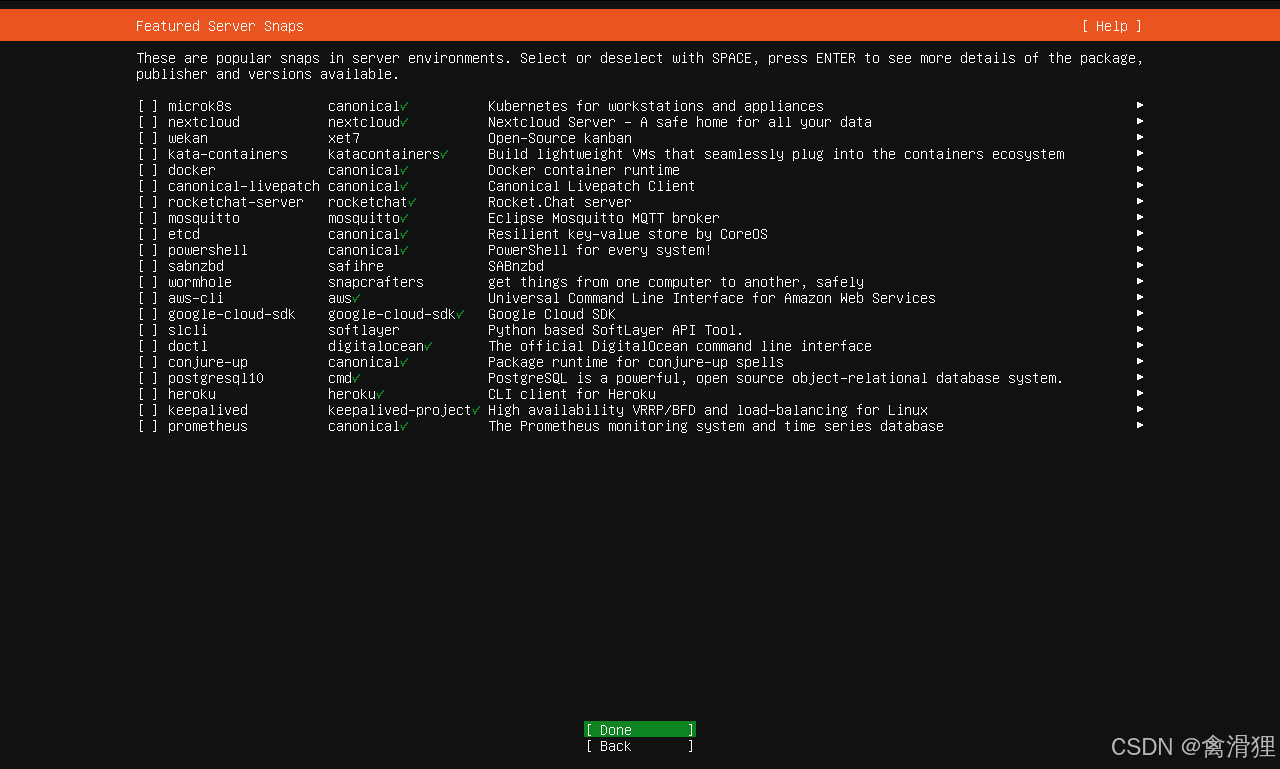
Task: Click description "Rocket.Chat server"
Action: 560,202
